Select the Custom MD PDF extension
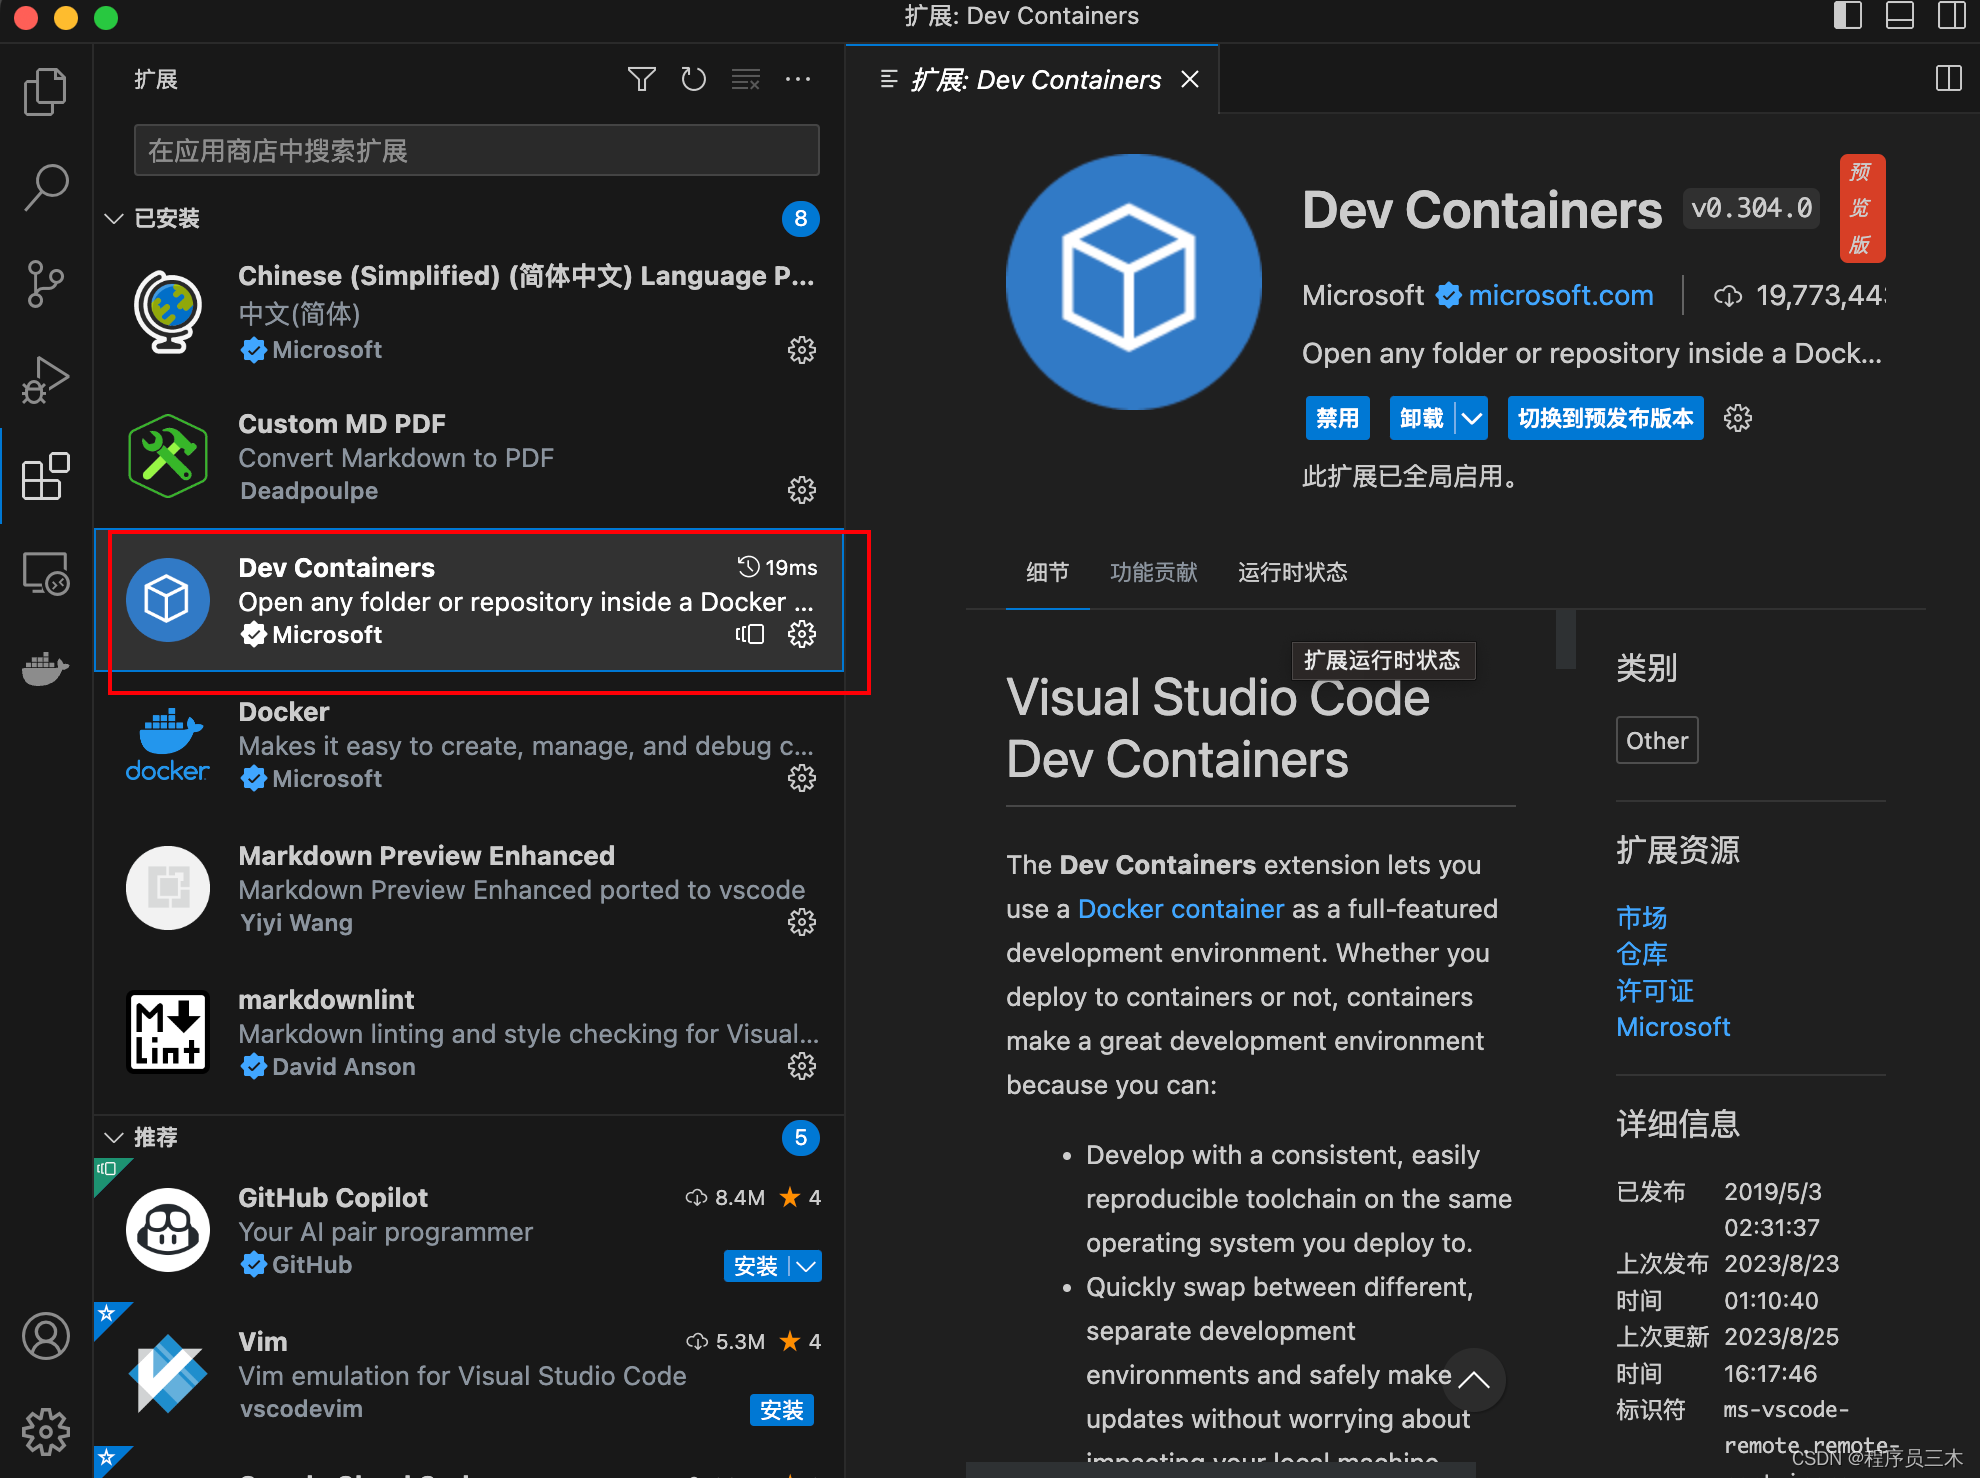The image size is (1980, 1478). tap(469, 457)
